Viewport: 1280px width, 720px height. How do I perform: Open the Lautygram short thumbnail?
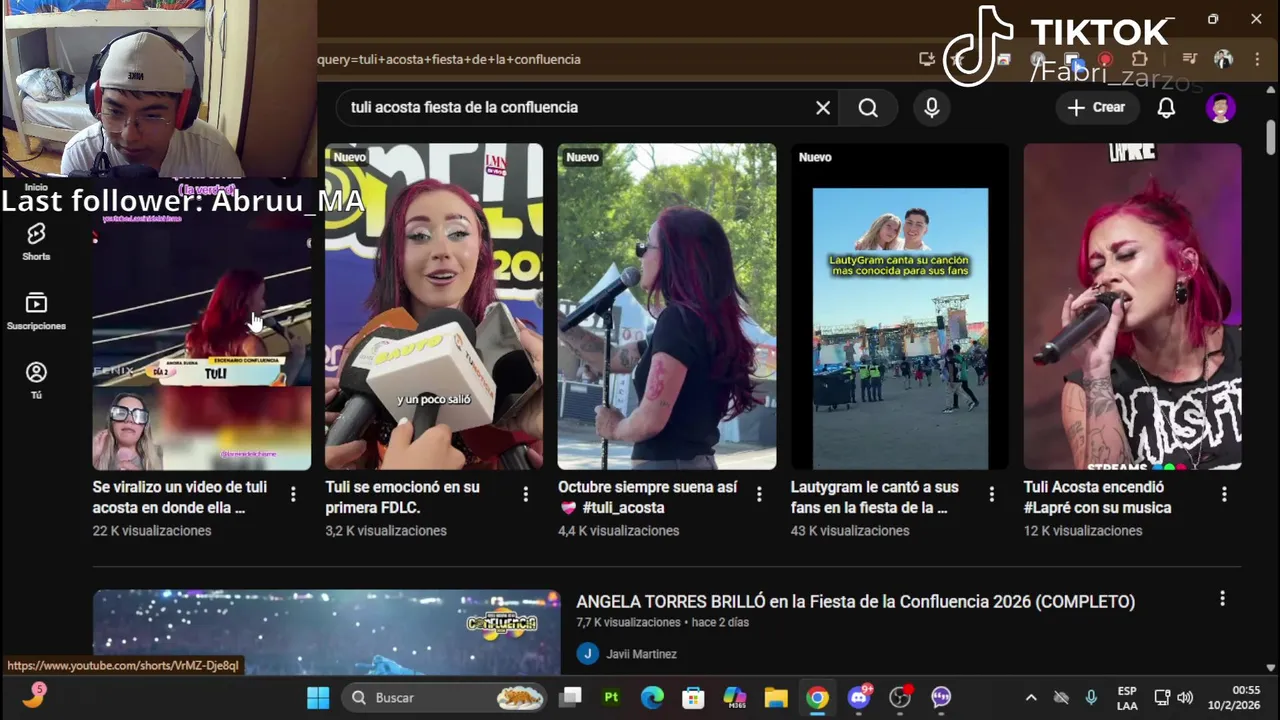tap(900, 307)
